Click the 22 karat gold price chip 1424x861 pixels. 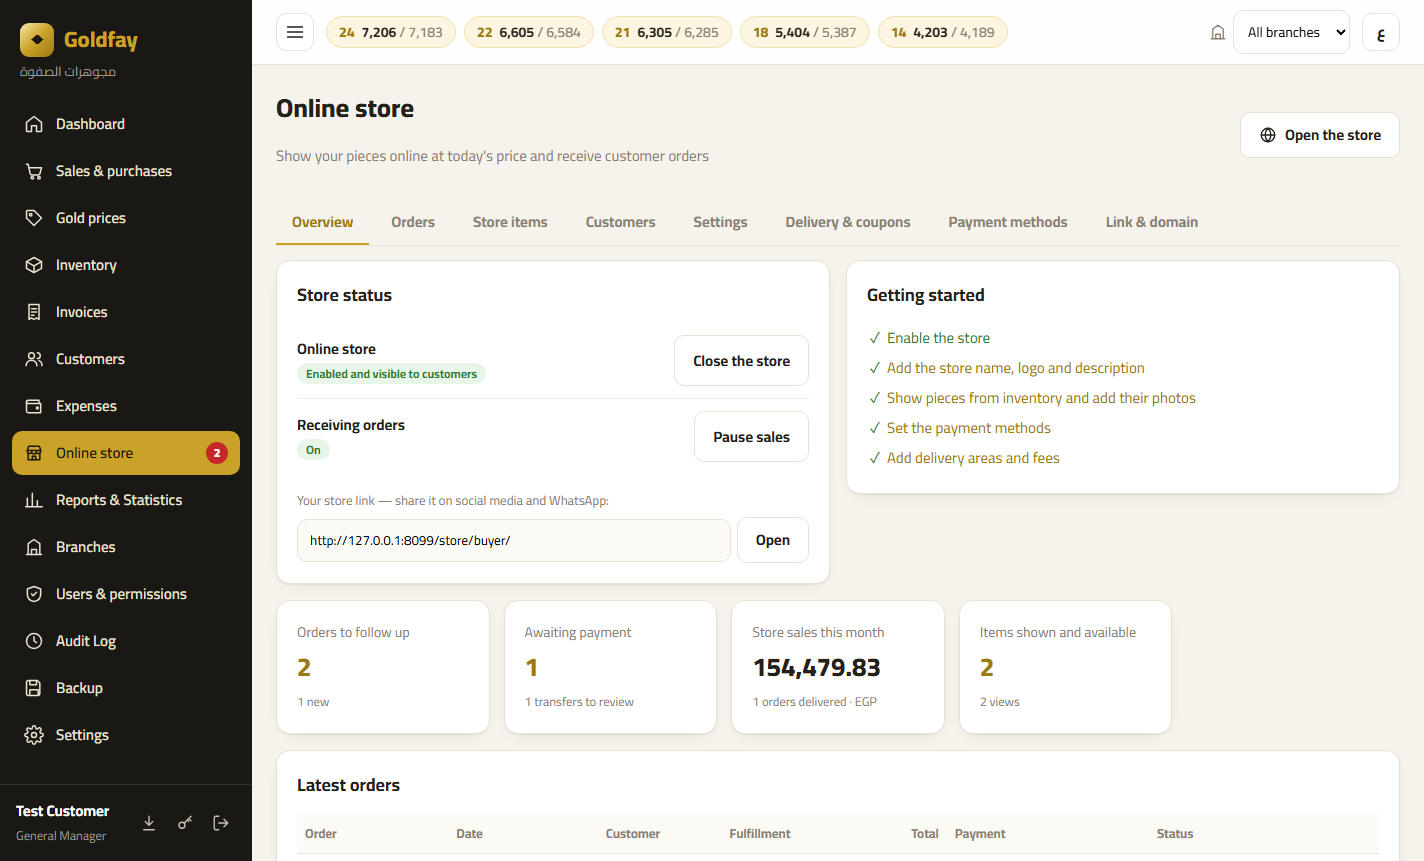click(x=529, y=32)
